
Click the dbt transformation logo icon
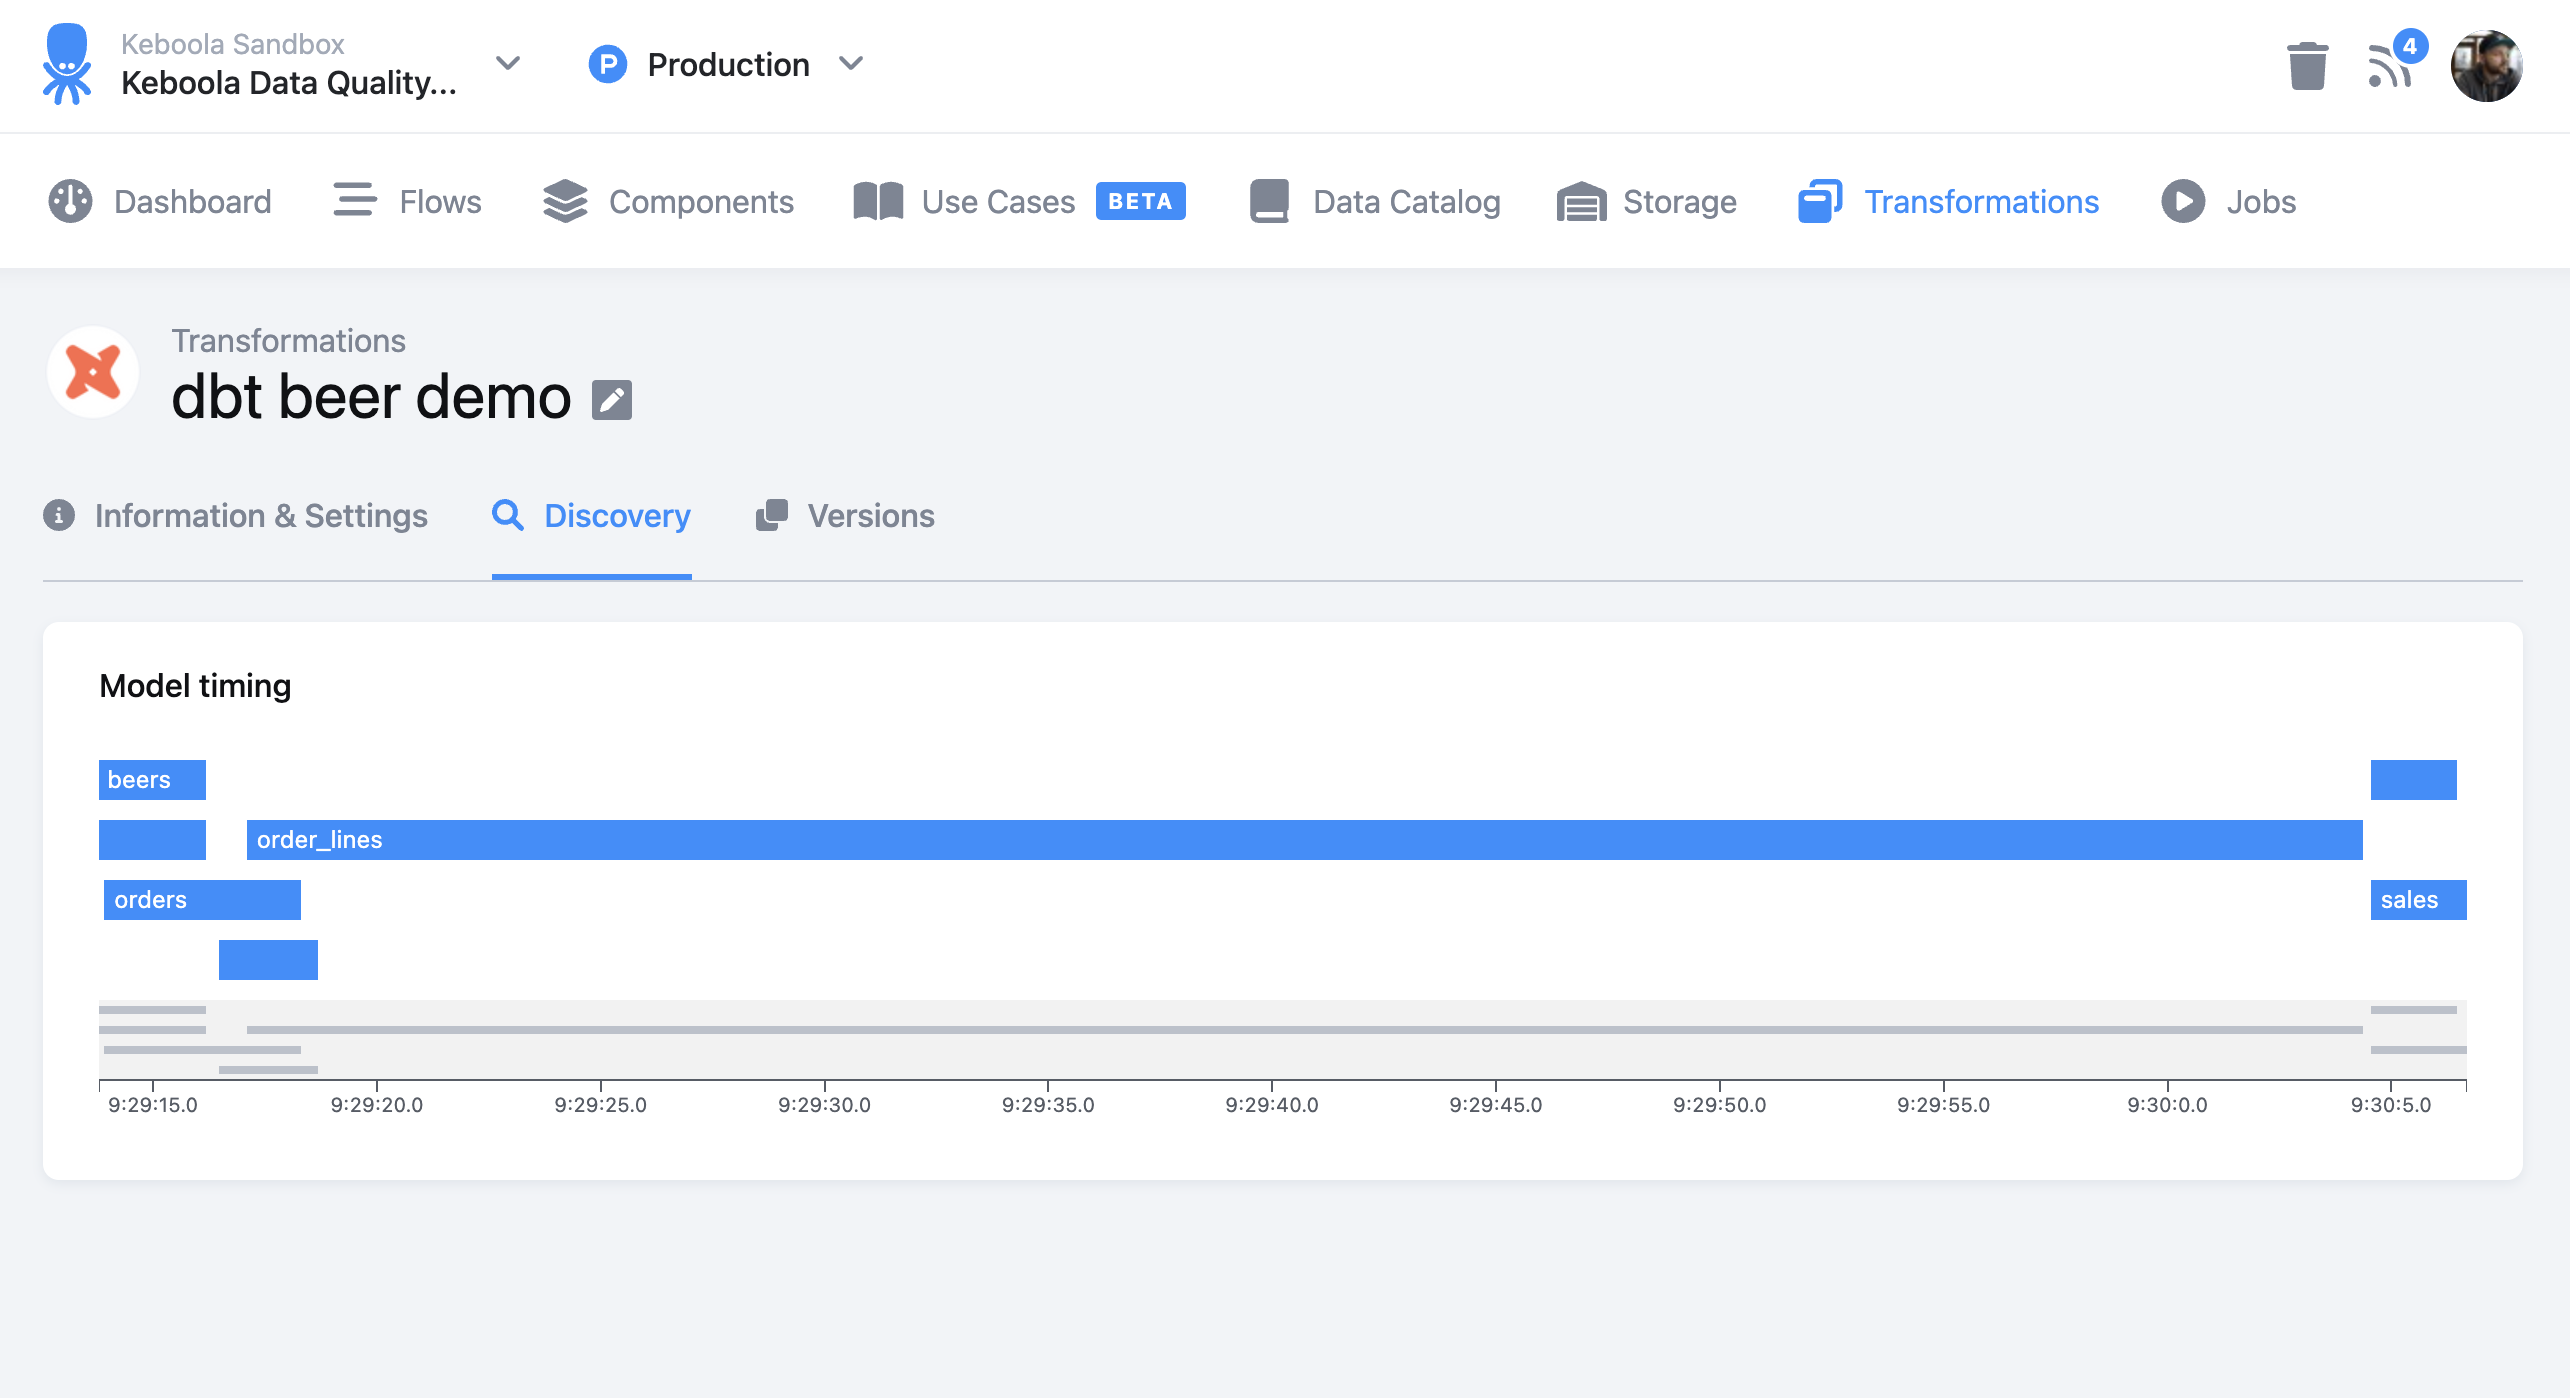[93, 371]
